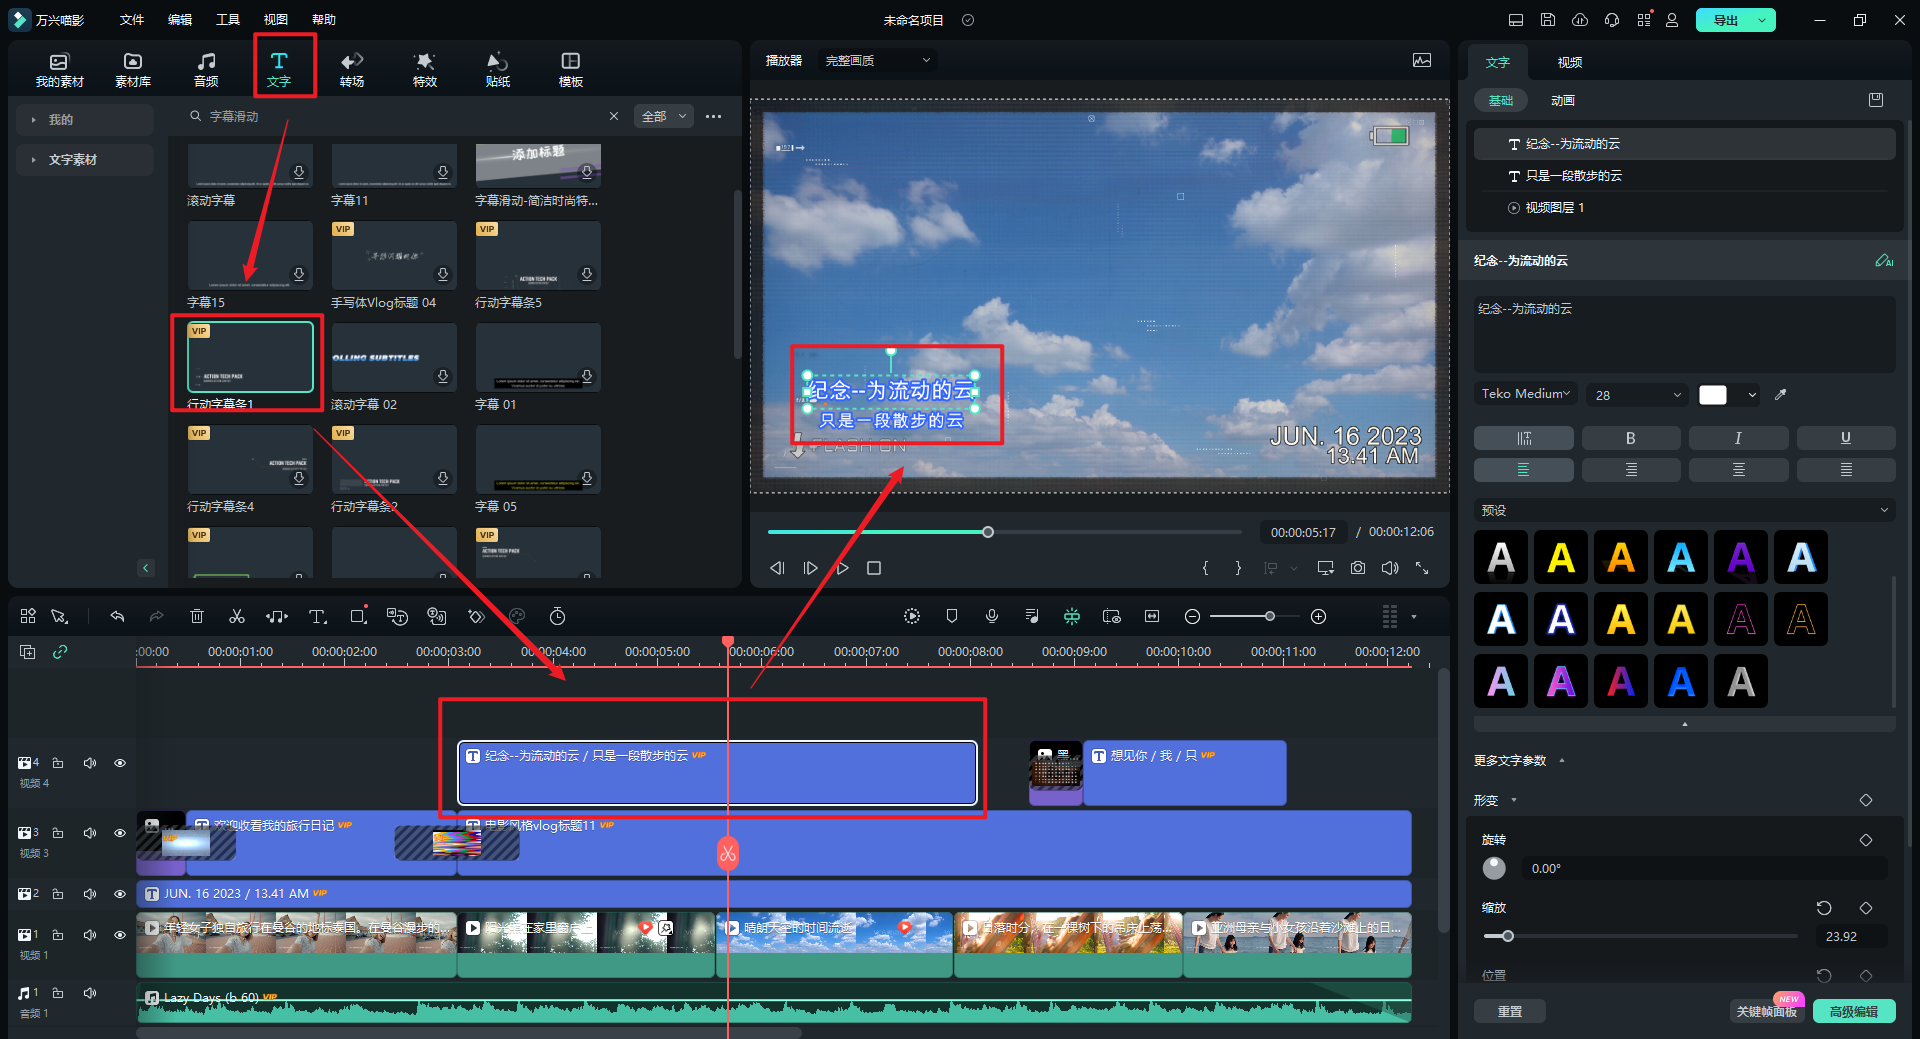The image size is (1920, 1039).
Task: Open the Teko Medium font dropdown
Action: point(1525,394)
